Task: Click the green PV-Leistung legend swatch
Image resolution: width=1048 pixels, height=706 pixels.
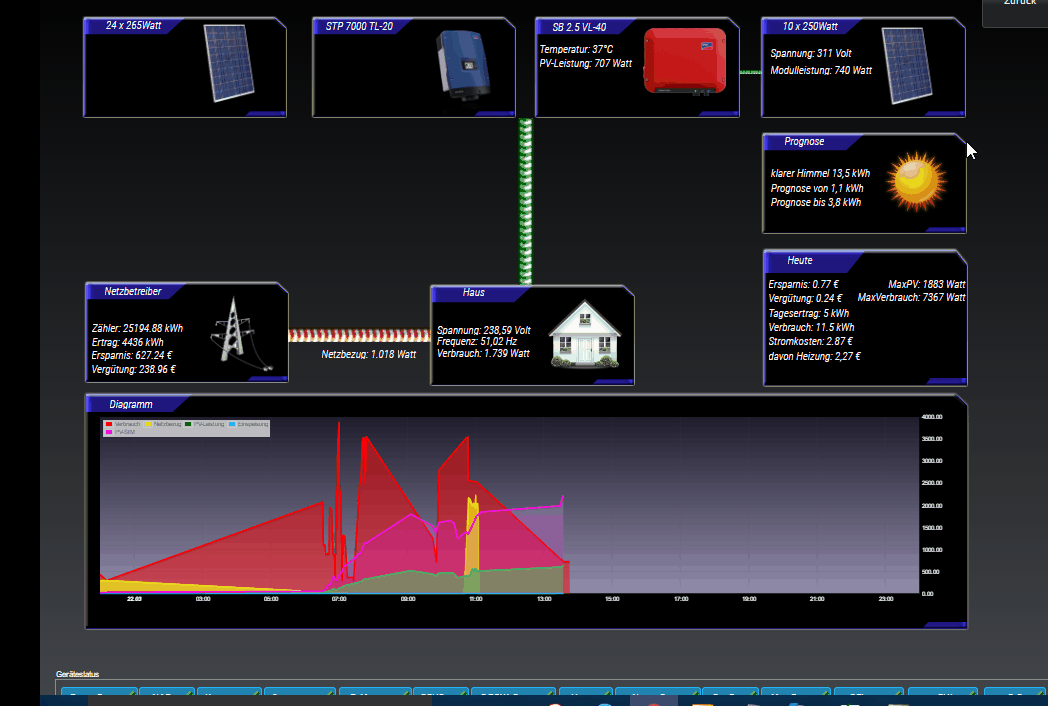Action: (x=187, y=424)
